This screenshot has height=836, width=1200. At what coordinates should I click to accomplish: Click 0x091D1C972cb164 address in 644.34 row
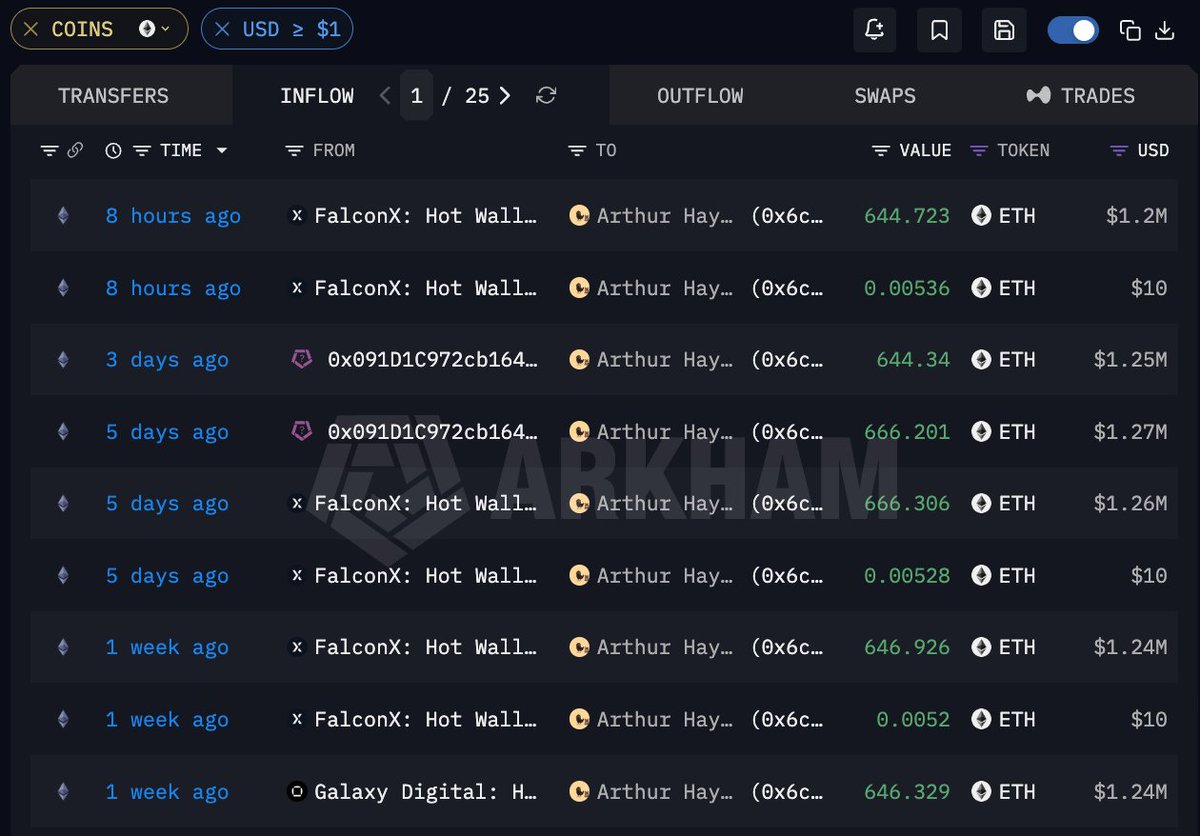[x=432, y=360]
